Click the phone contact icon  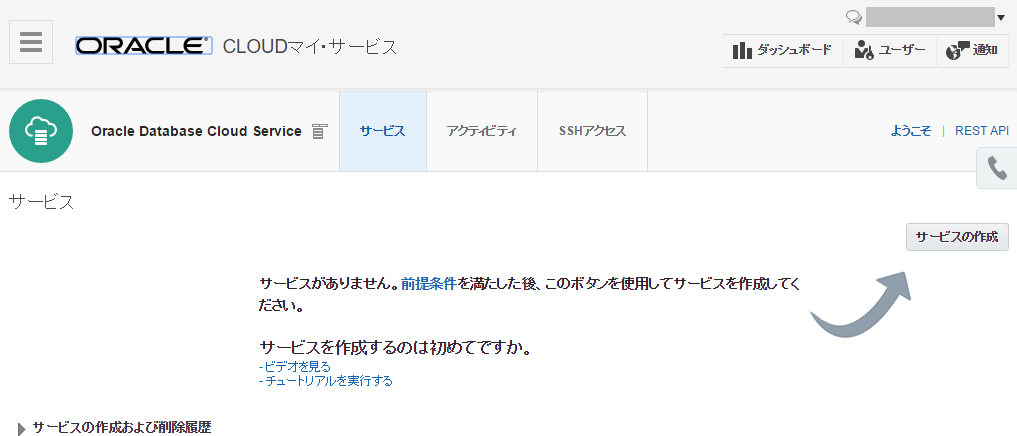996,168
